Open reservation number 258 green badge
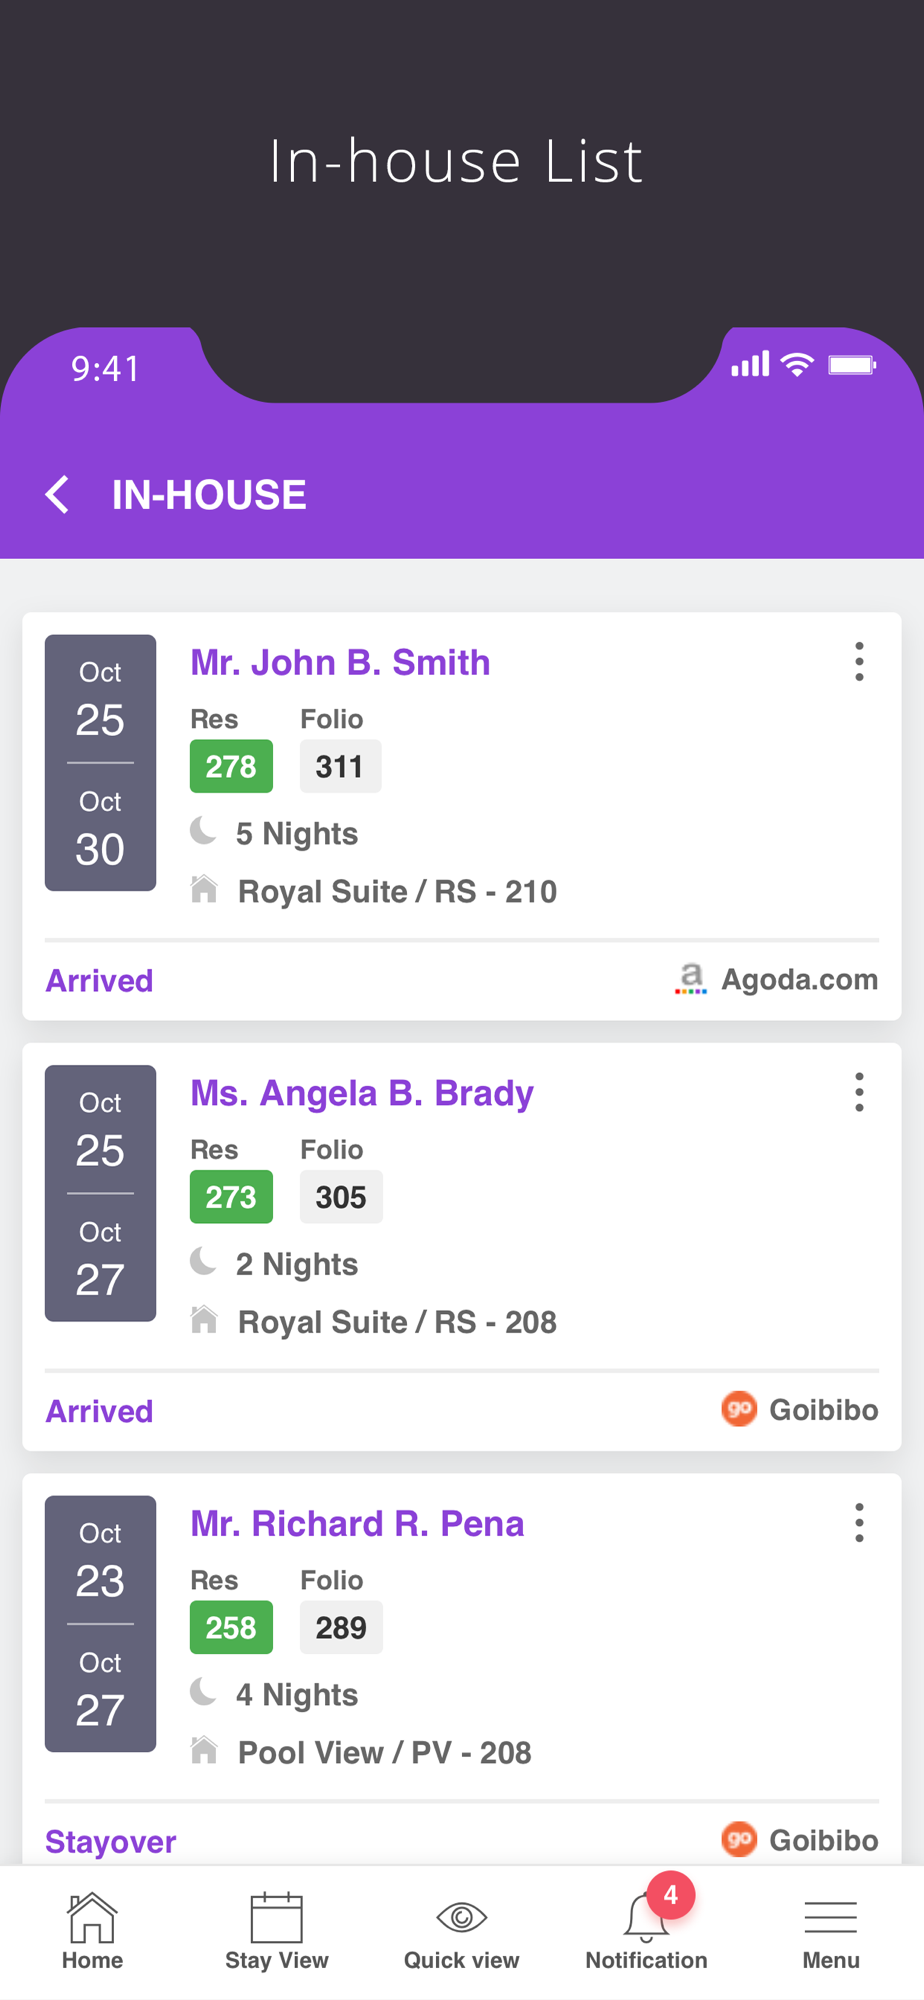The width and height of the screenshot is (924, 2000). [231, 1627]
